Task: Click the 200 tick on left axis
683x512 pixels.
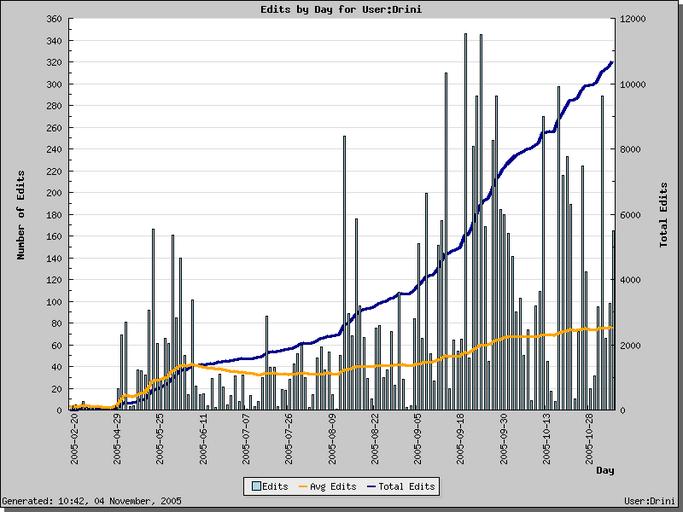Action: (54, 193)
